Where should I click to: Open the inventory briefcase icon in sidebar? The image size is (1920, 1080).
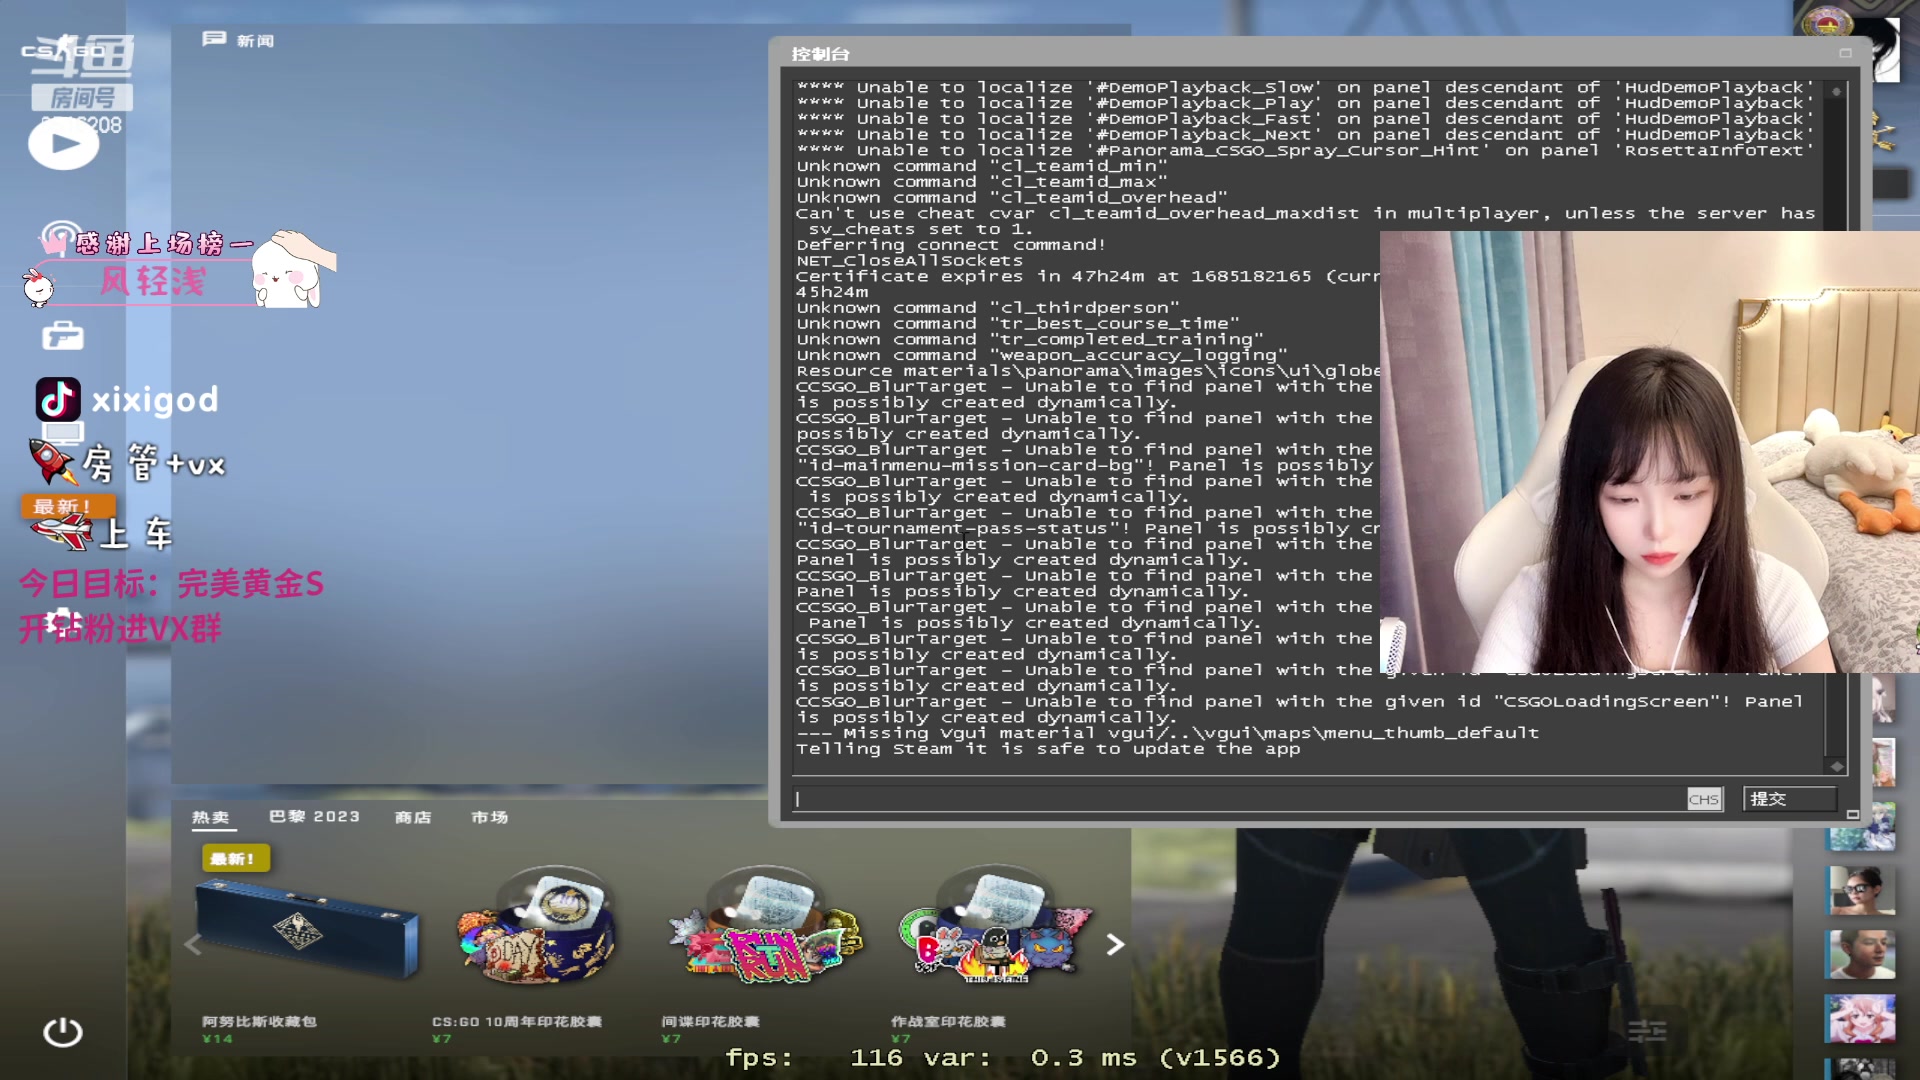(63, 336)
